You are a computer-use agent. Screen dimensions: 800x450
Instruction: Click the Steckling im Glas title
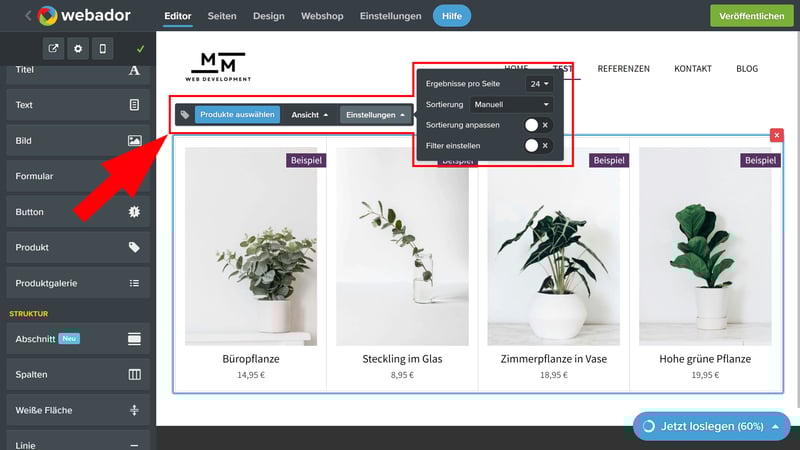pyautogui.click(x=402, y=359)
